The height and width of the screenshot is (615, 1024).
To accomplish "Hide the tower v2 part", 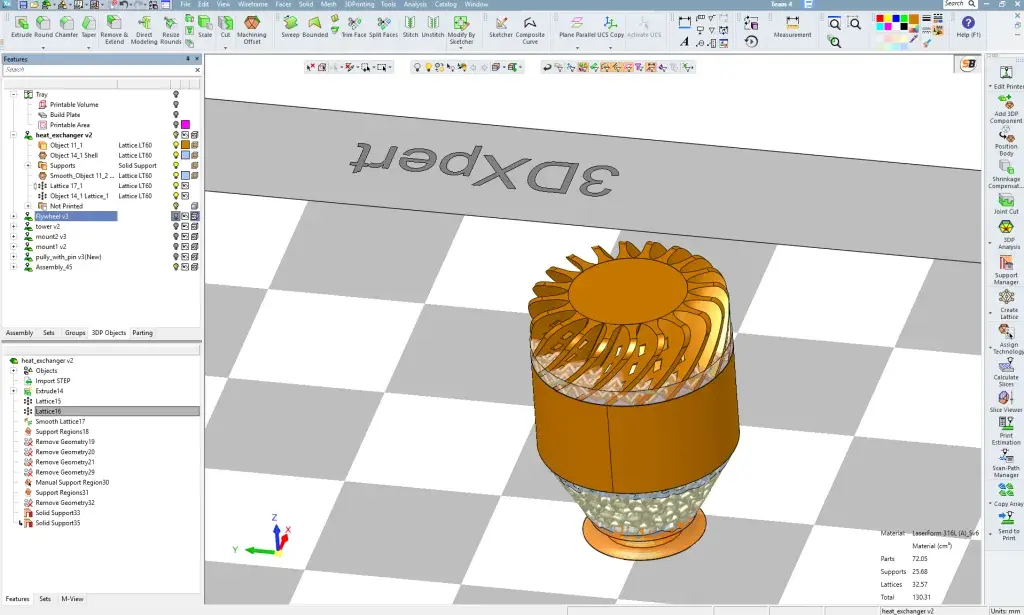I will [176, 226].
